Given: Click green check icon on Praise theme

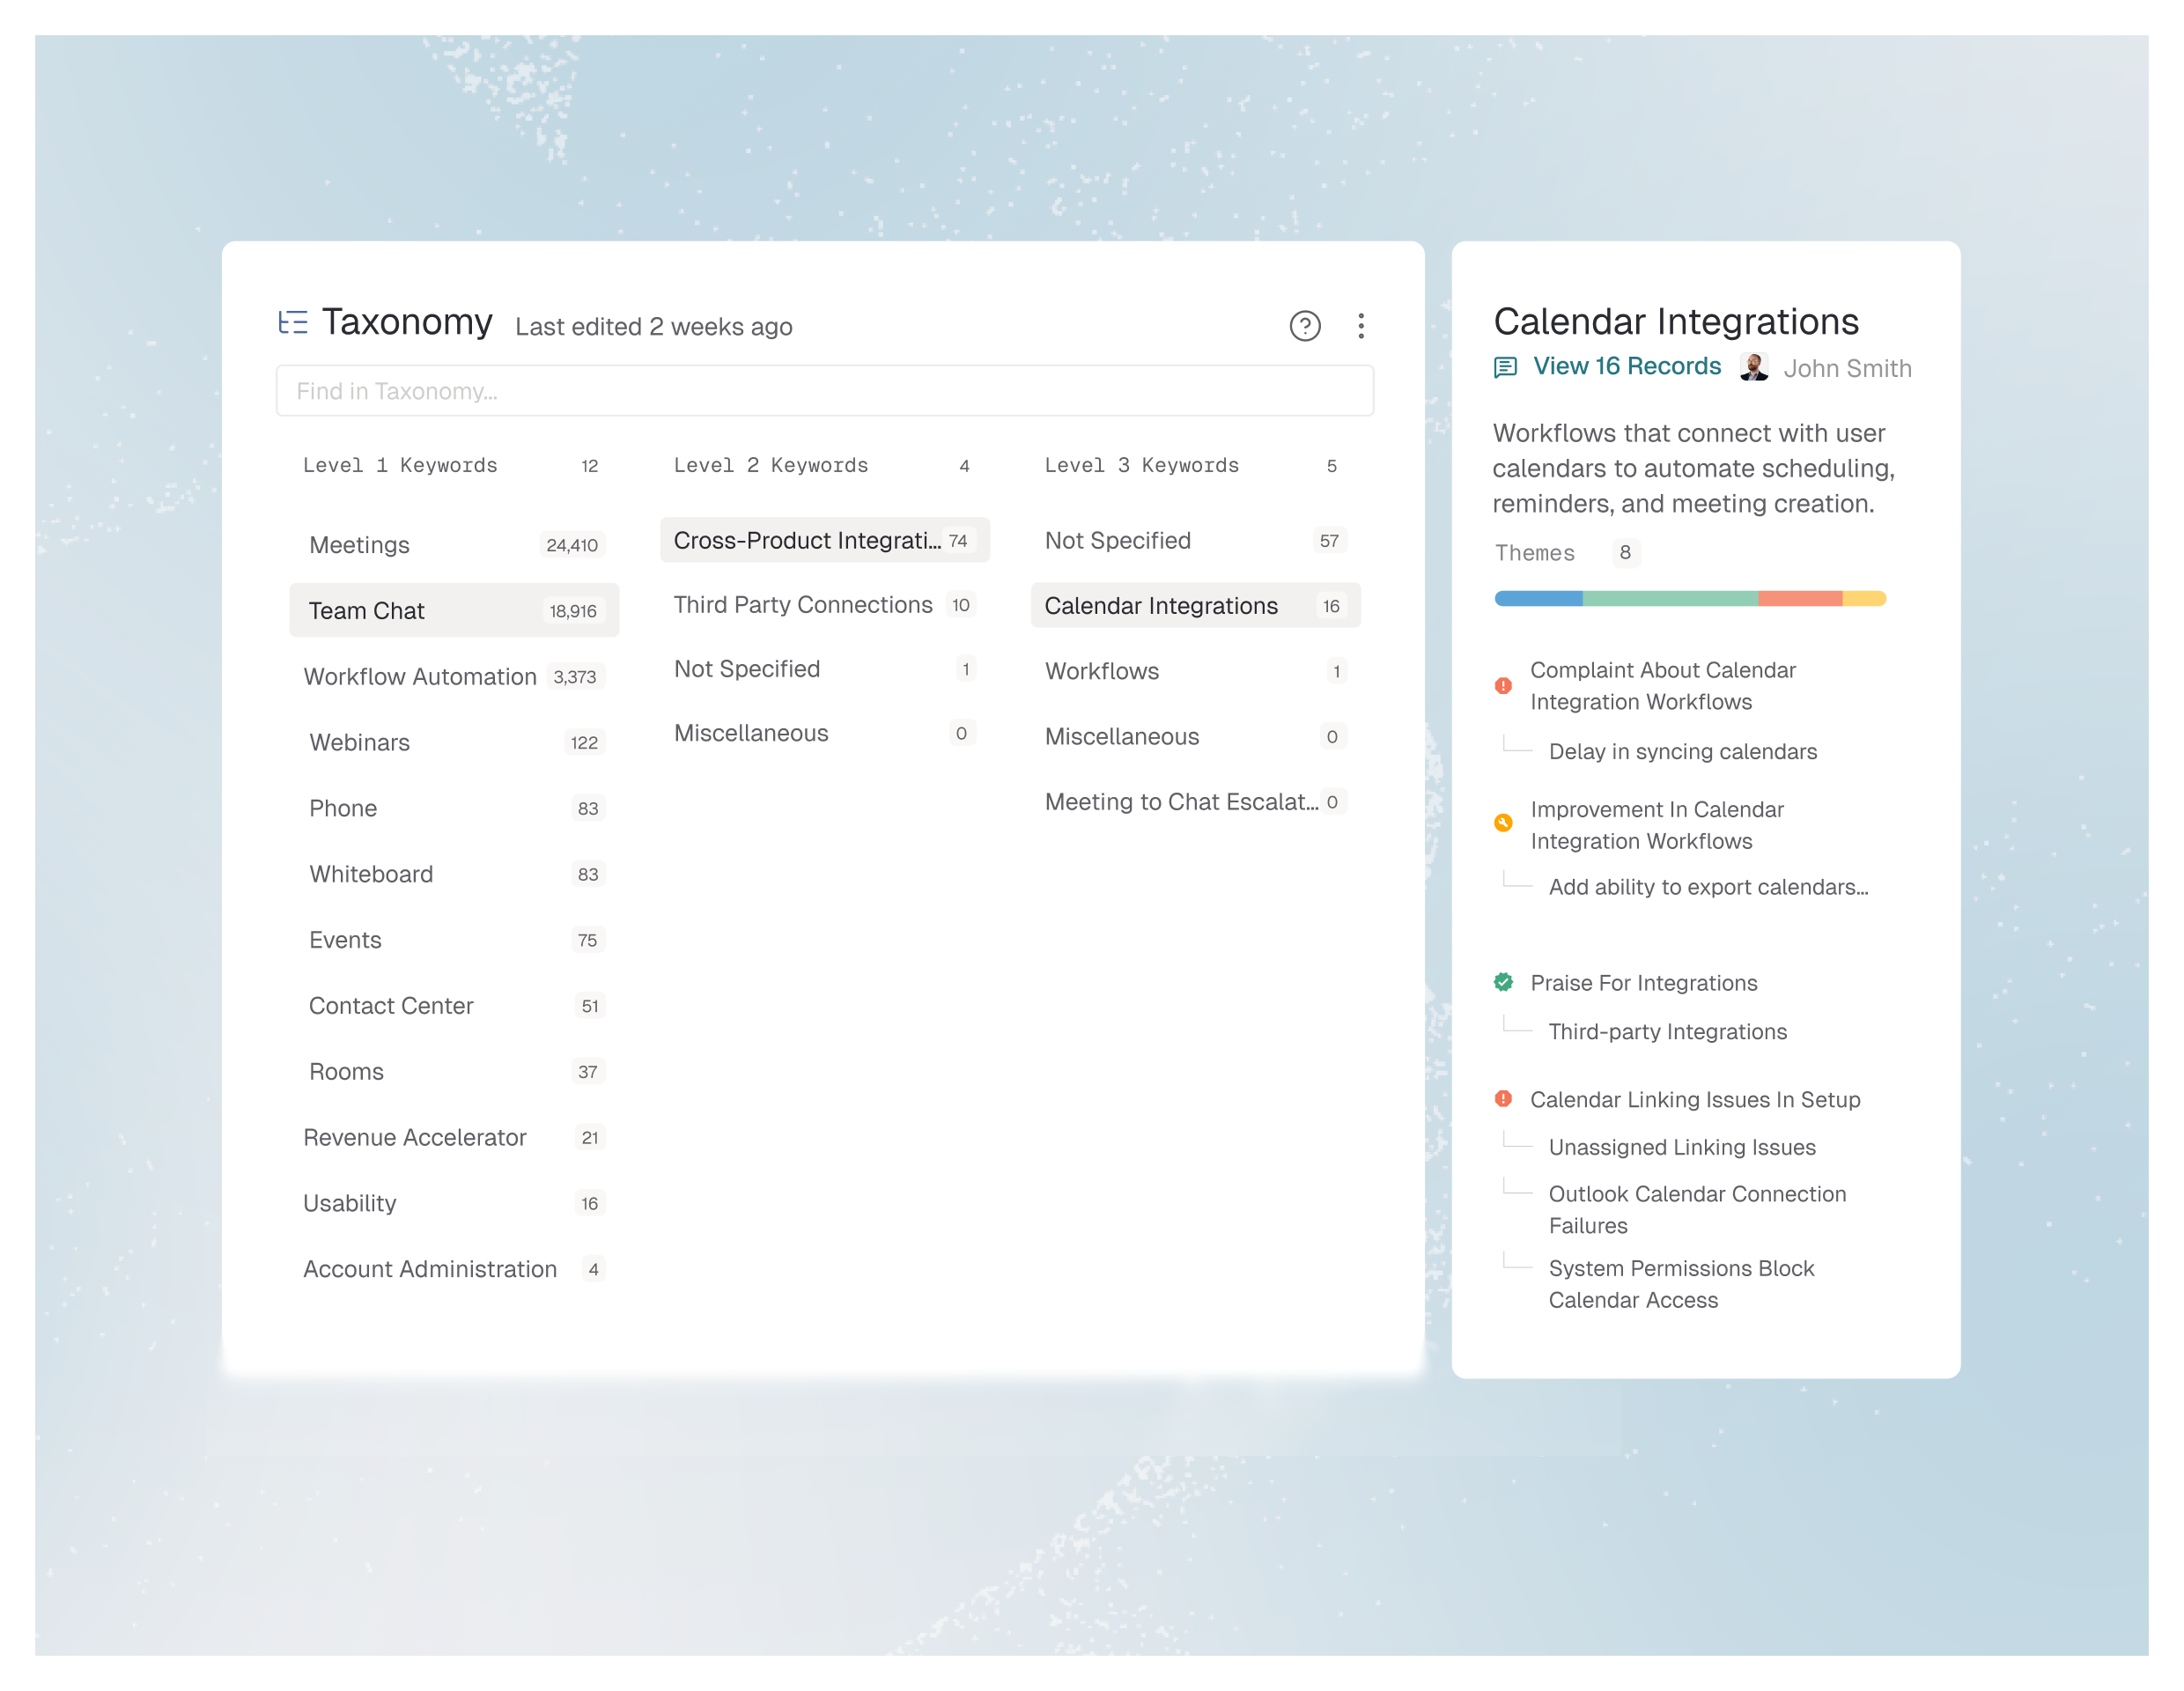Looking at the screenshot, I should [x=1503, y=982].
